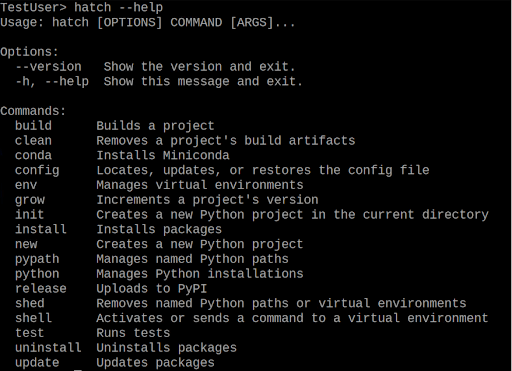
Task: Click the 'clean' command name
Action: pyautogui.click(x=33, y=140)
